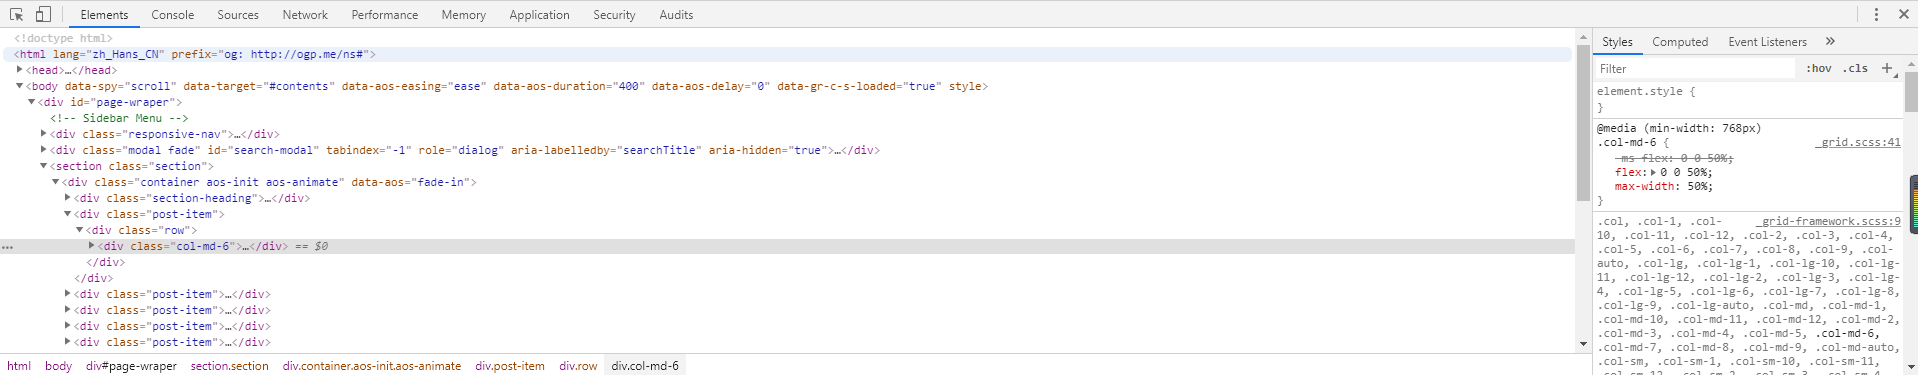Image resolution: width=1918 pixels, height=375 pixels.
Task: Select the html lang zh_Hans_CN line
Action: pyautogui.click(x=195, y=54)
